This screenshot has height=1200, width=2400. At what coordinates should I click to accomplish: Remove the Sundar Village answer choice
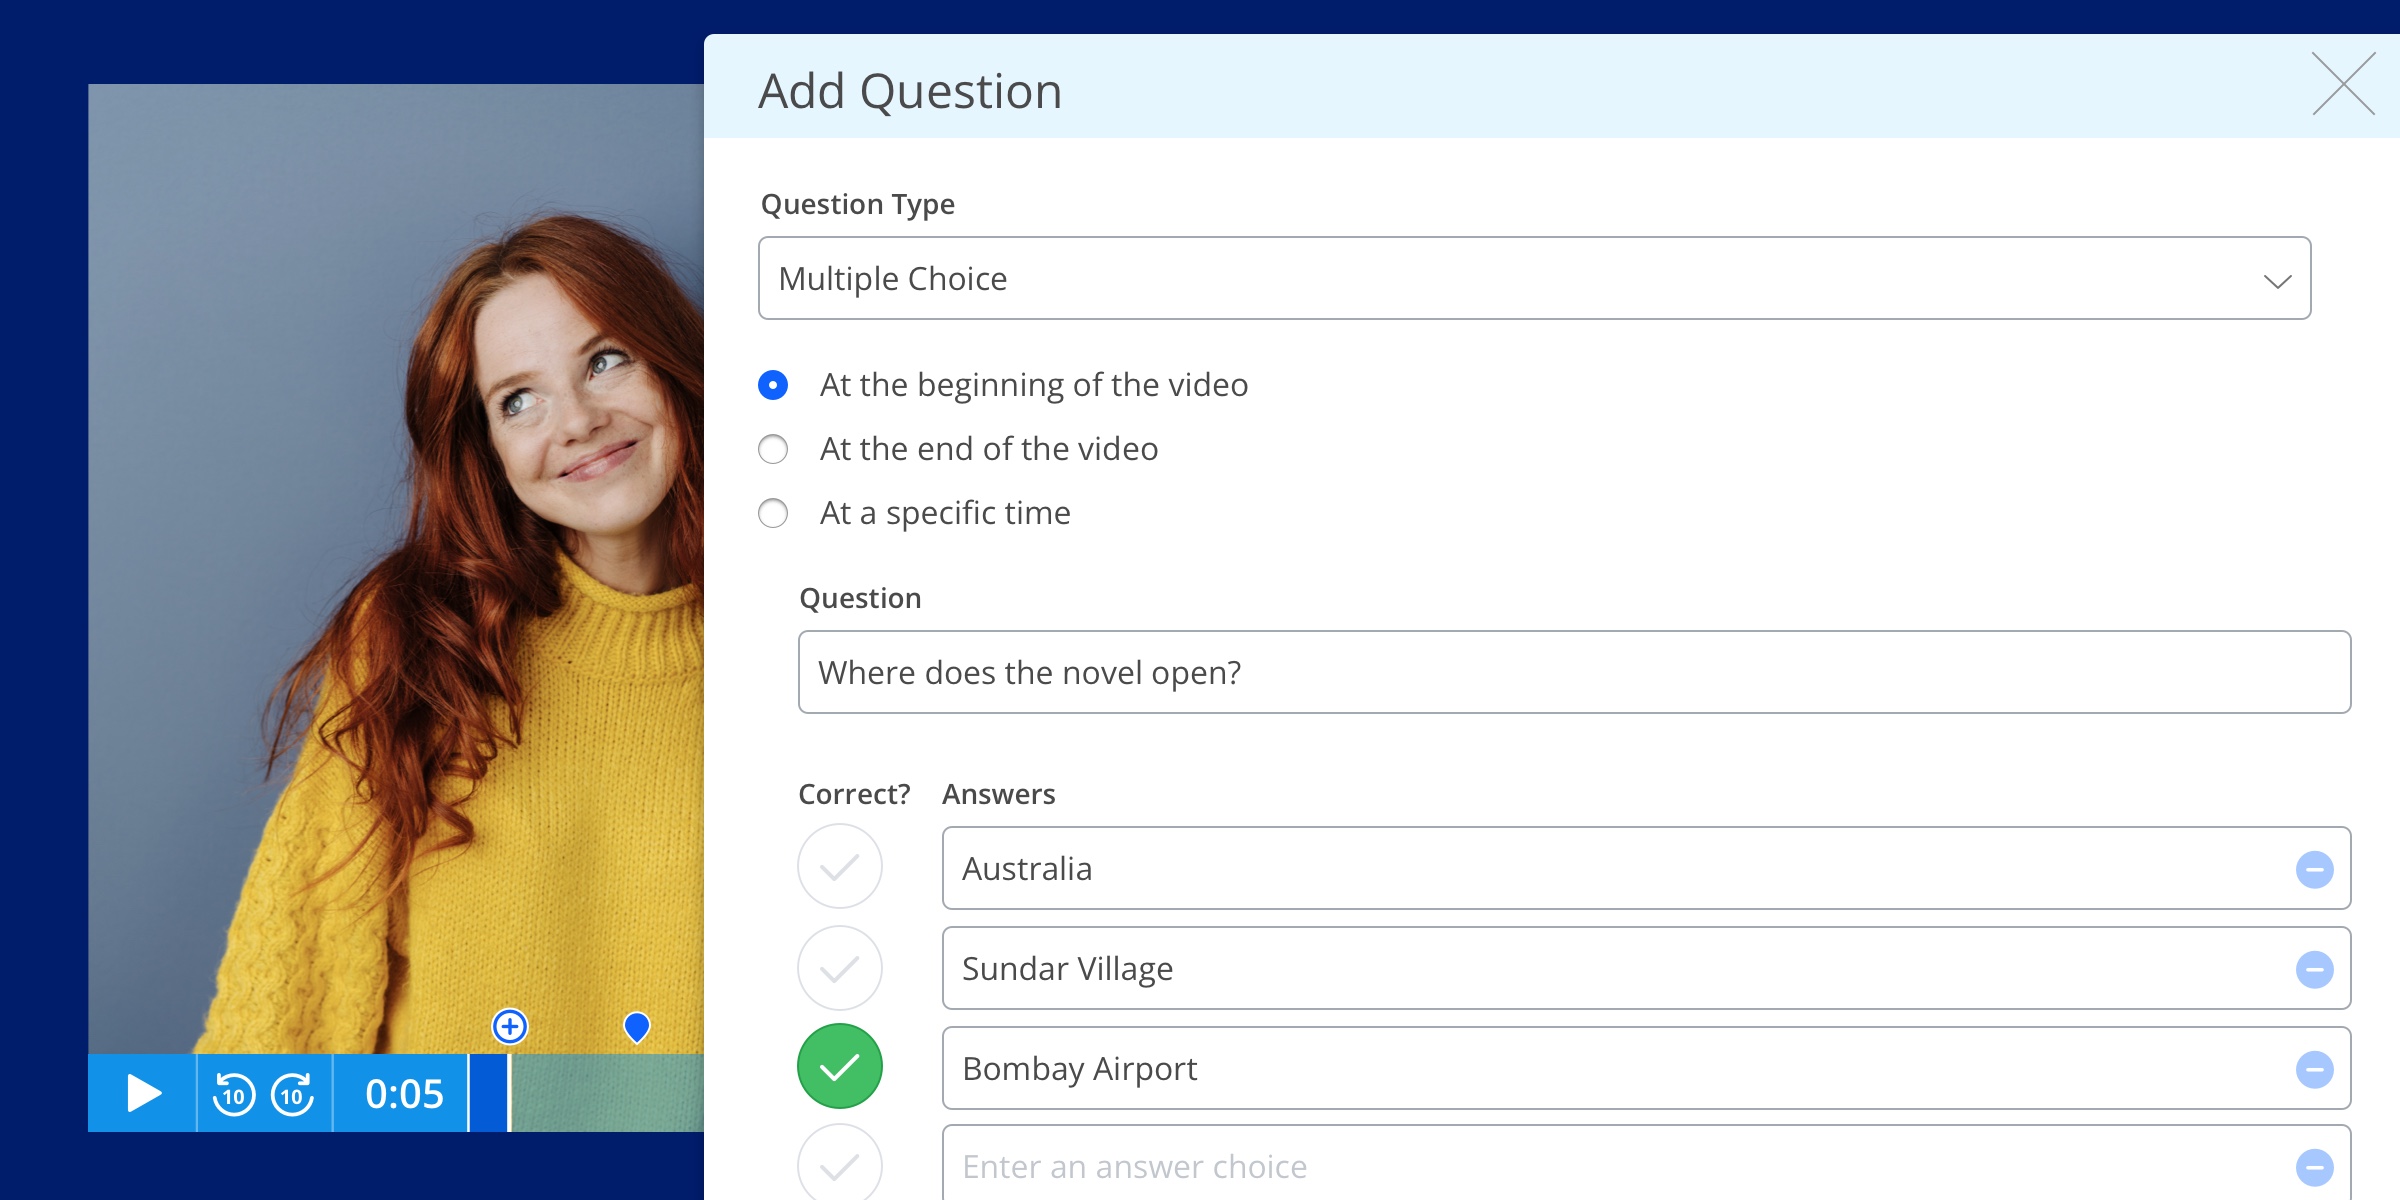[x=2314, y=969]
